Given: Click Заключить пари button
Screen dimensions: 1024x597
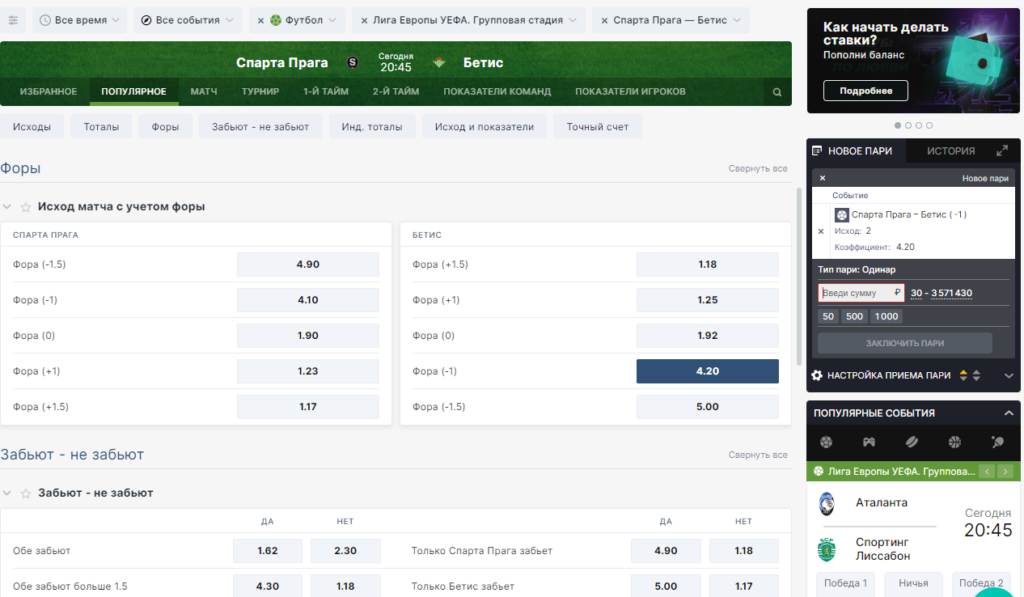Looking at the screenshot, I should click(x=904, y=343).
